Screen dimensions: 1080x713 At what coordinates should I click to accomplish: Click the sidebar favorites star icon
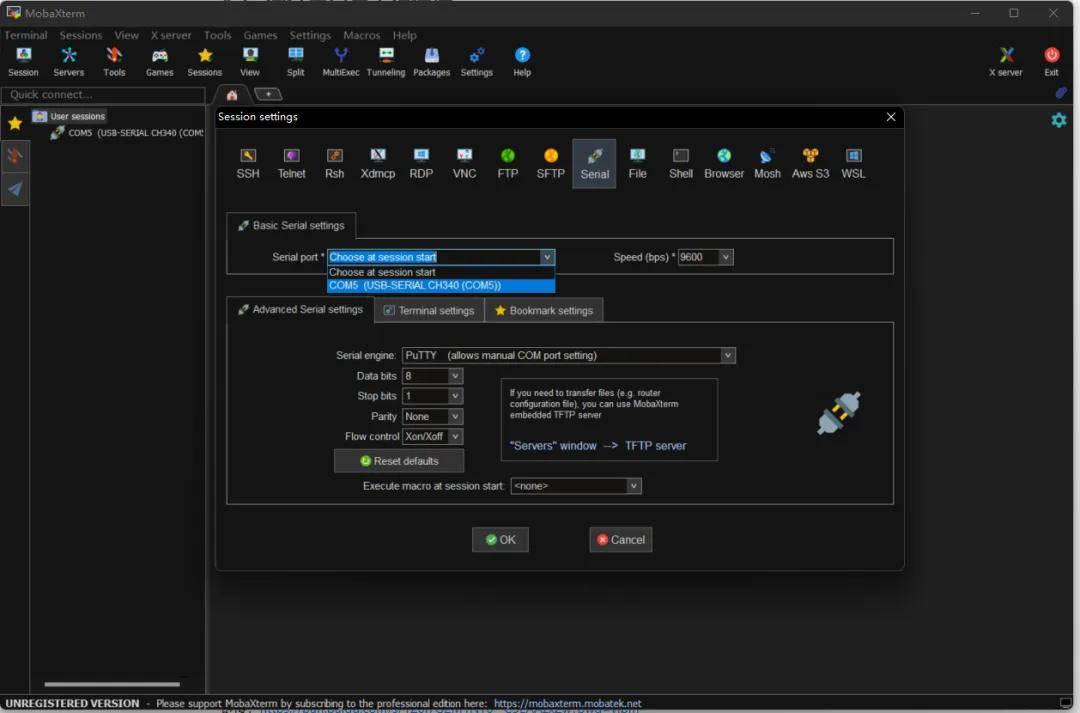pyautogui.click(x=15, y=123)
